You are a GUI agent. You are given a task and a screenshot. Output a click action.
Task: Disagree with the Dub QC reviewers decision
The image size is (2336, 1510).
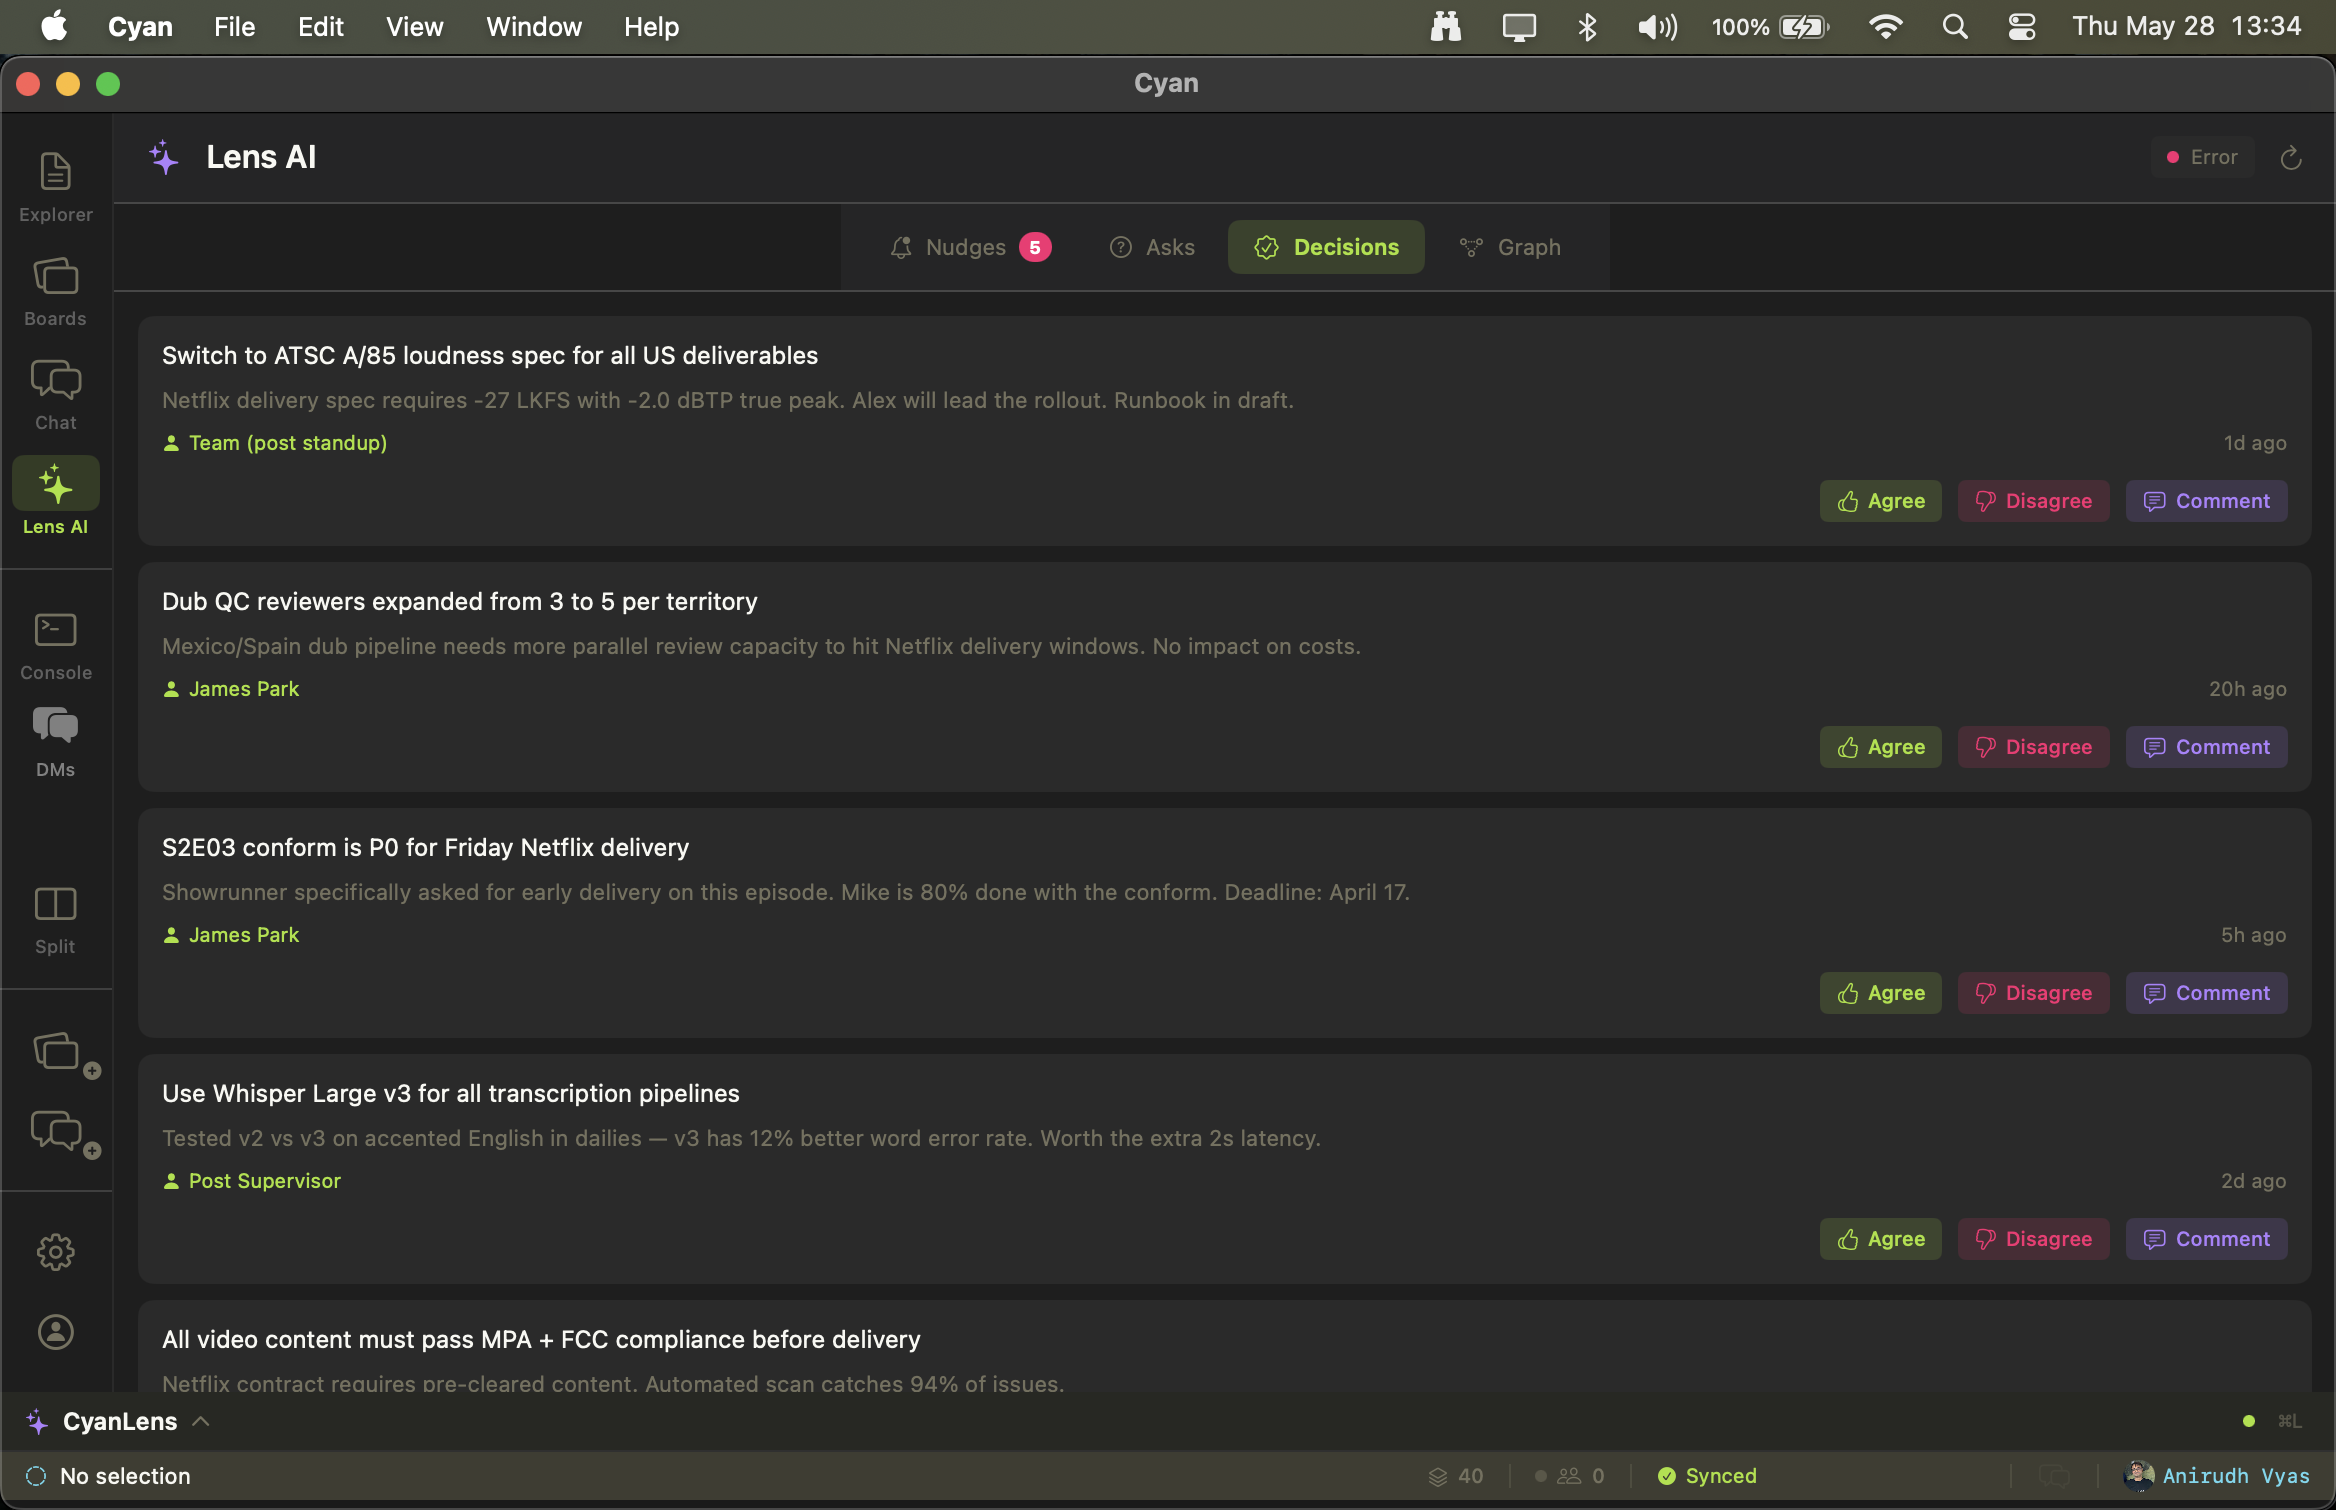pos(2034,747)
